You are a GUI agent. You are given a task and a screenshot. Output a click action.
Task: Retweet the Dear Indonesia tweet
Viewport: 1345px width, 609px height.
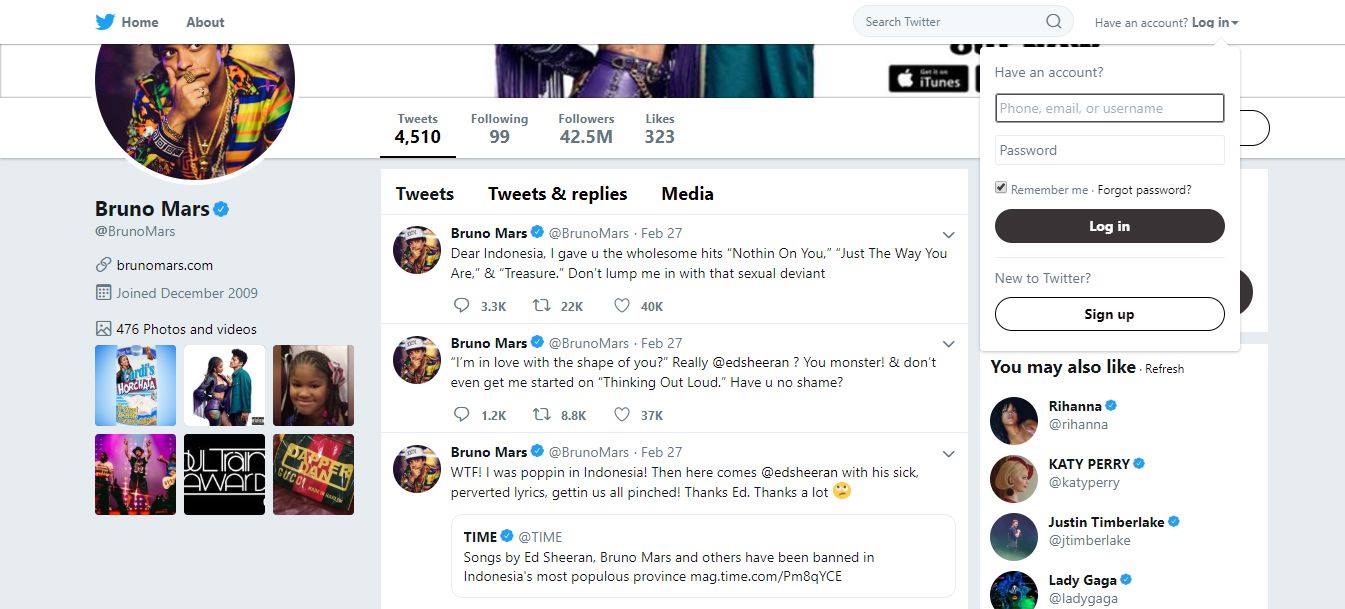pyautogui.click(x=541, y=306)
